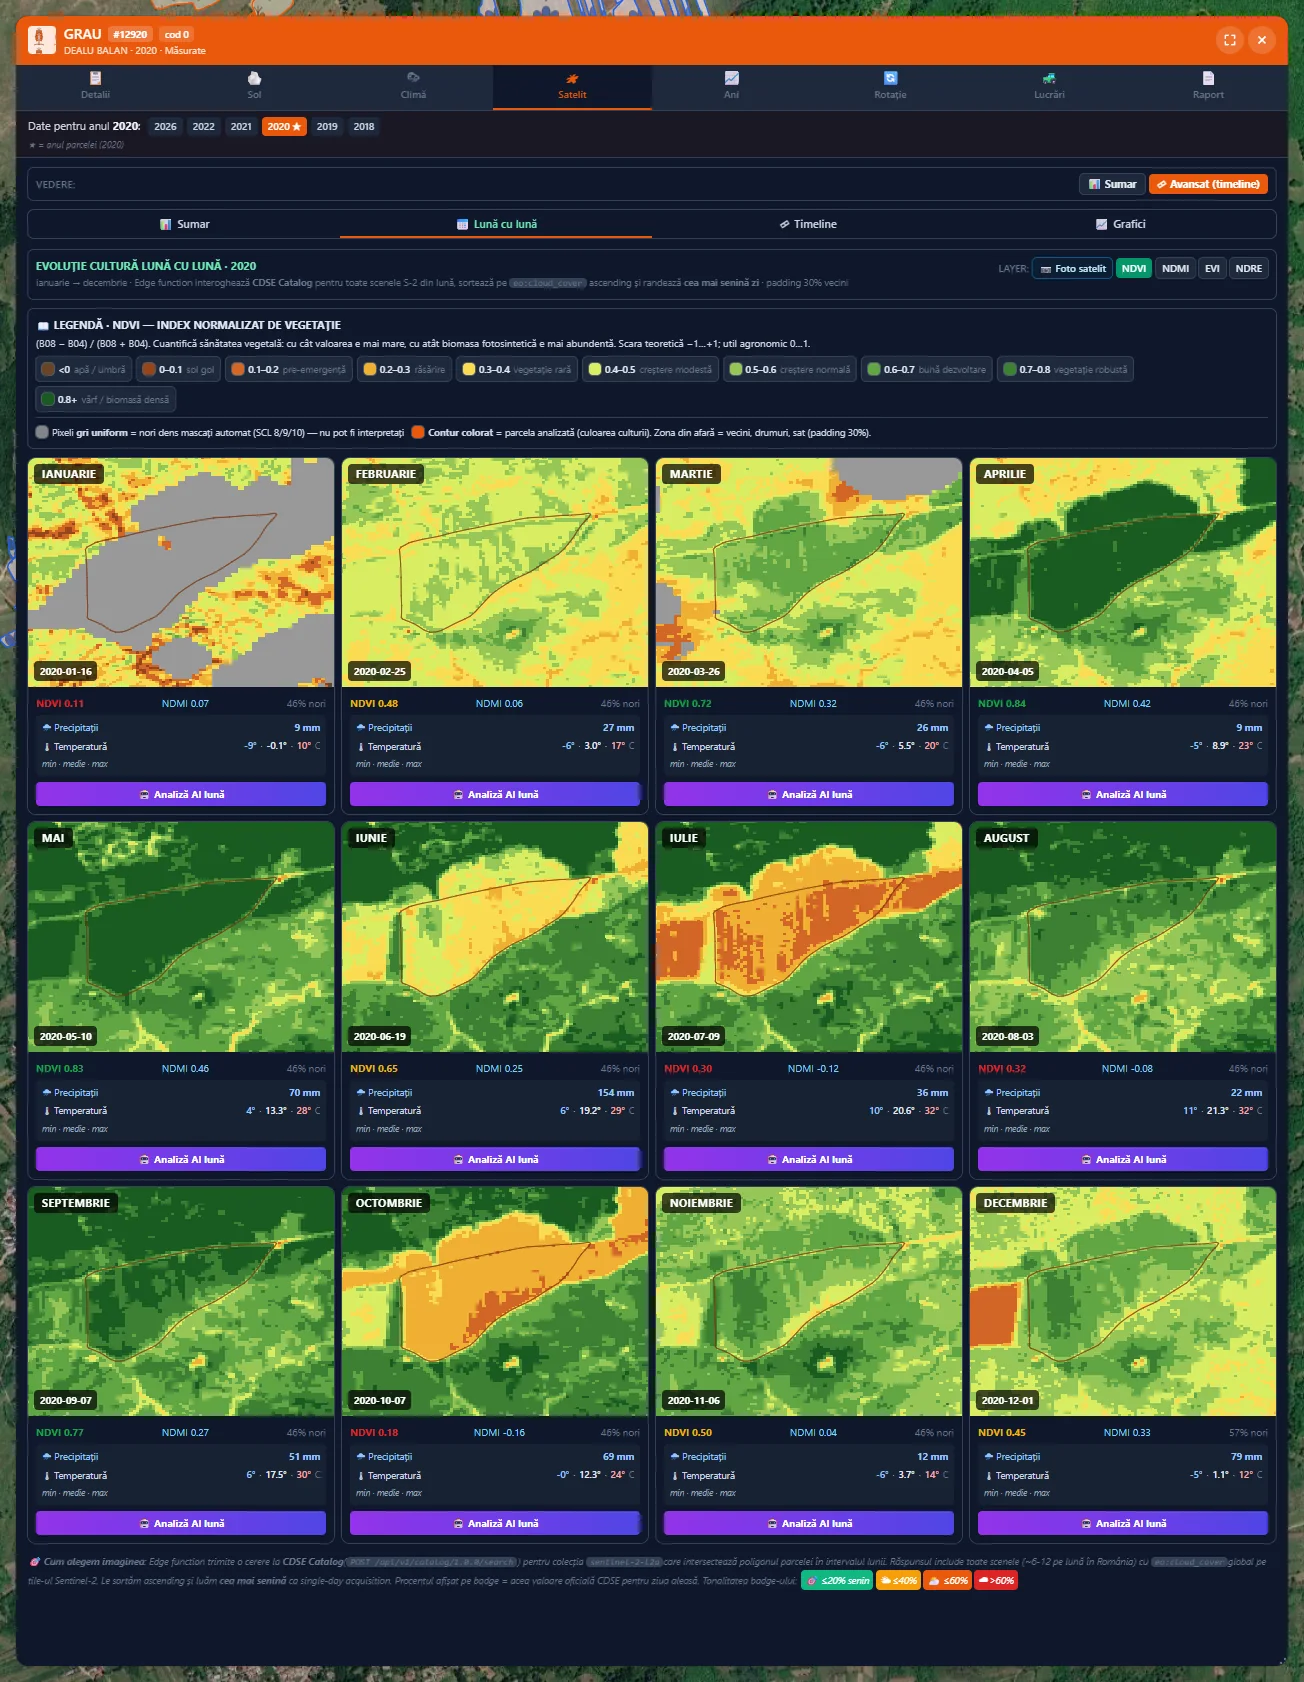Run Analiză AI lună for Ianuarie
Image resolution: width=1304 pixels, height=1682 pixels.
tap(181, 794)
